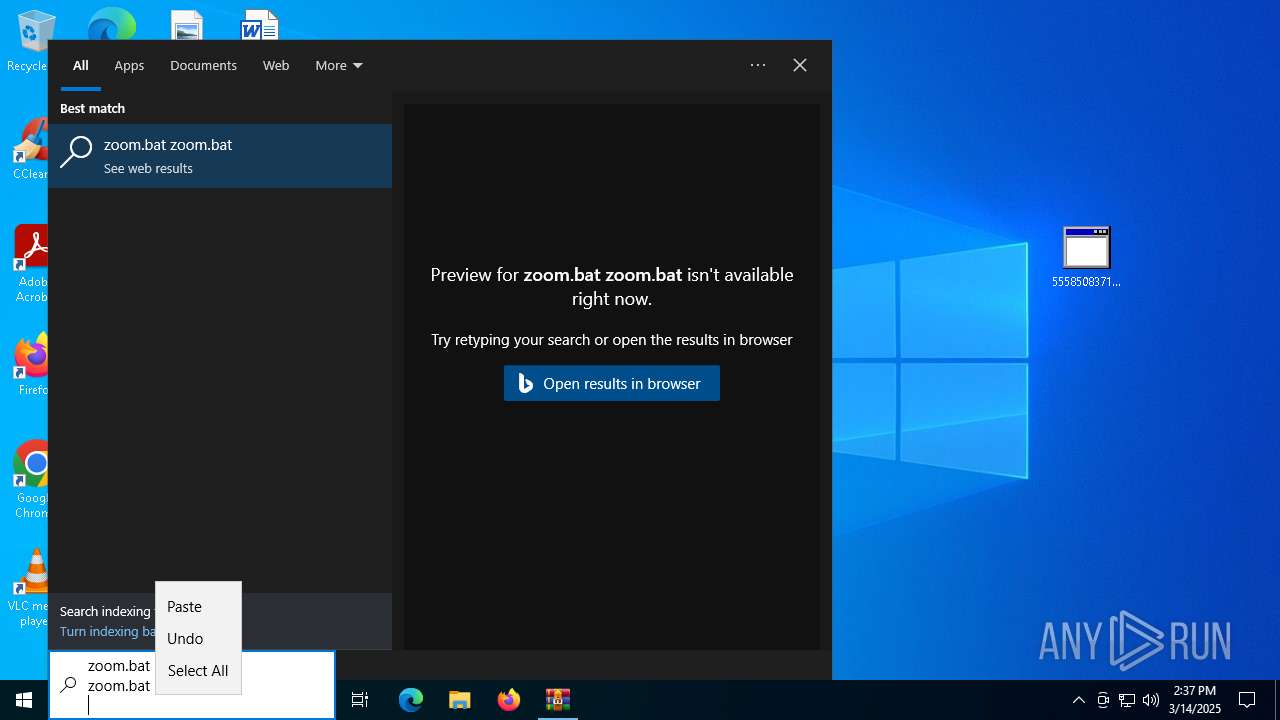Launch Adobe Acrobat desktop shortcut
The image size is (1280, 720).
coord(31,263)
